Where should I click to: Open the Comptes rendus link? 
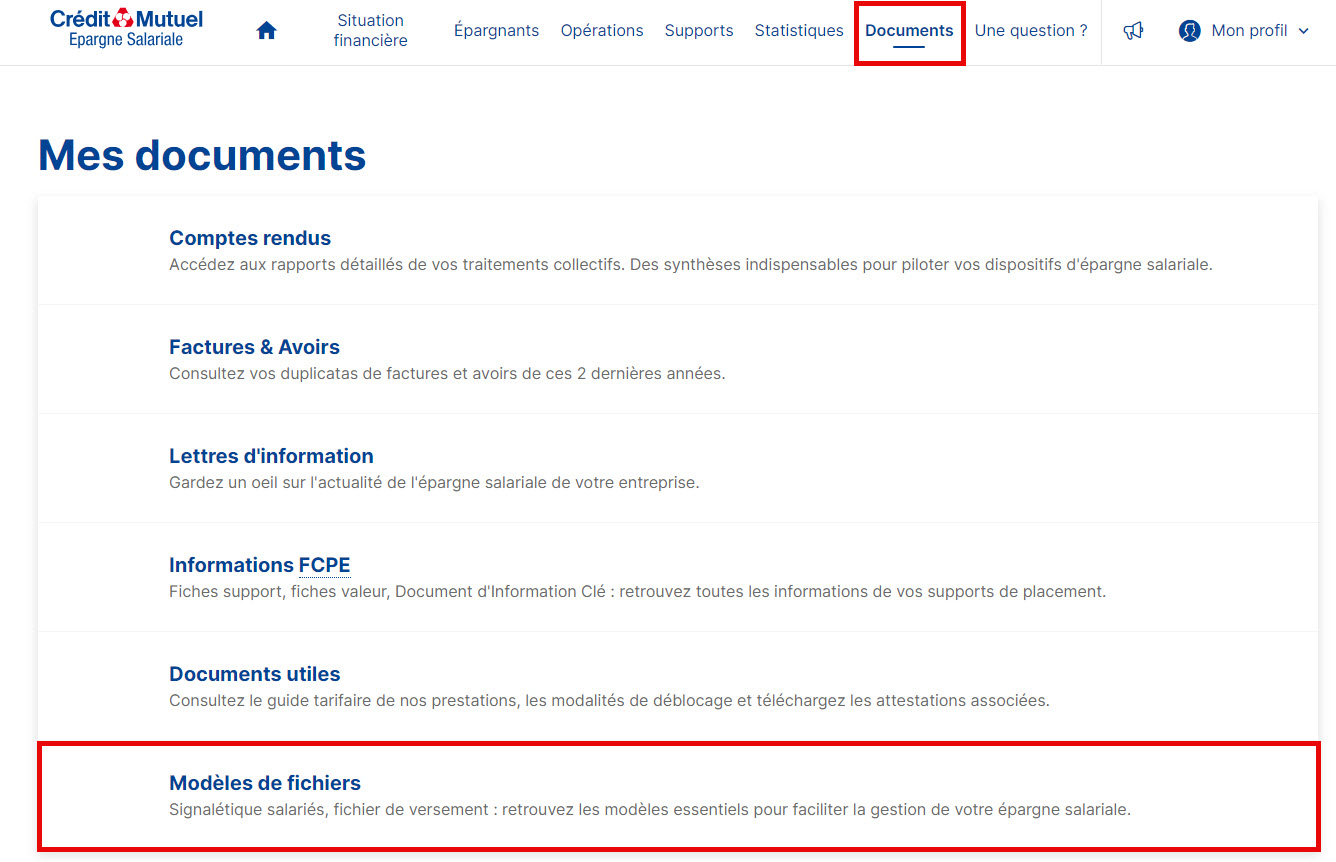pyautogui.click(x=250, y=238)
